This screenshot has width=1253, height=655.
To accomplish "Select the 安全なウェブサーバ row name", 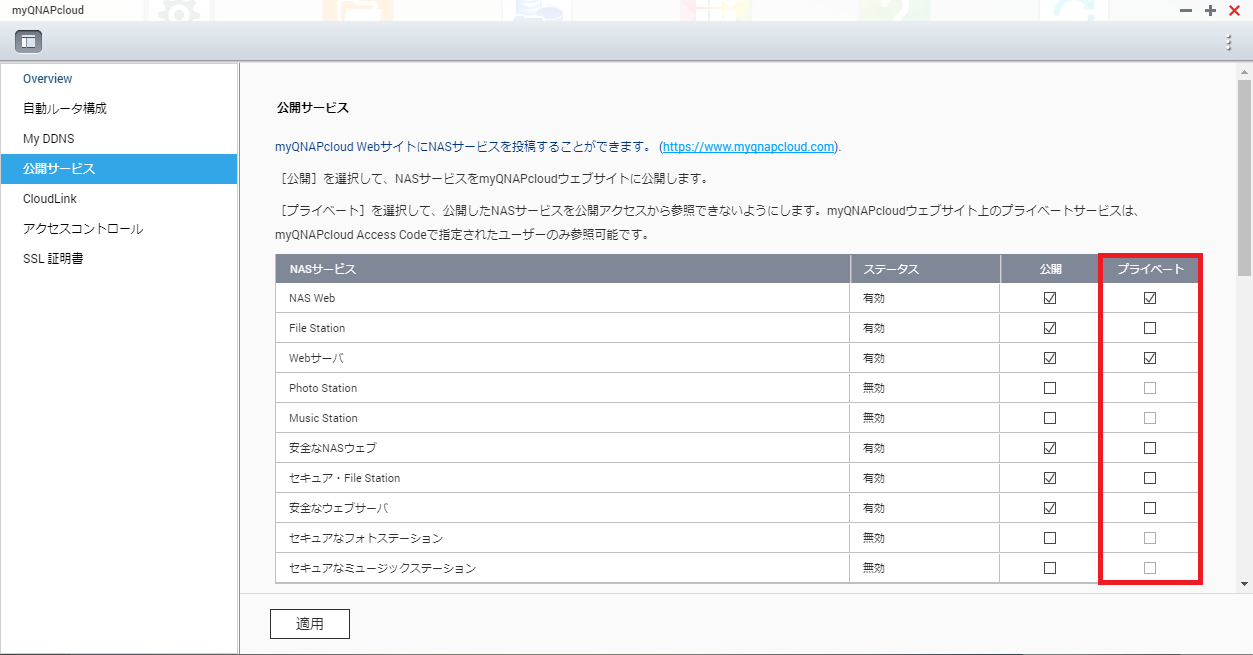I will coord(338,508).
